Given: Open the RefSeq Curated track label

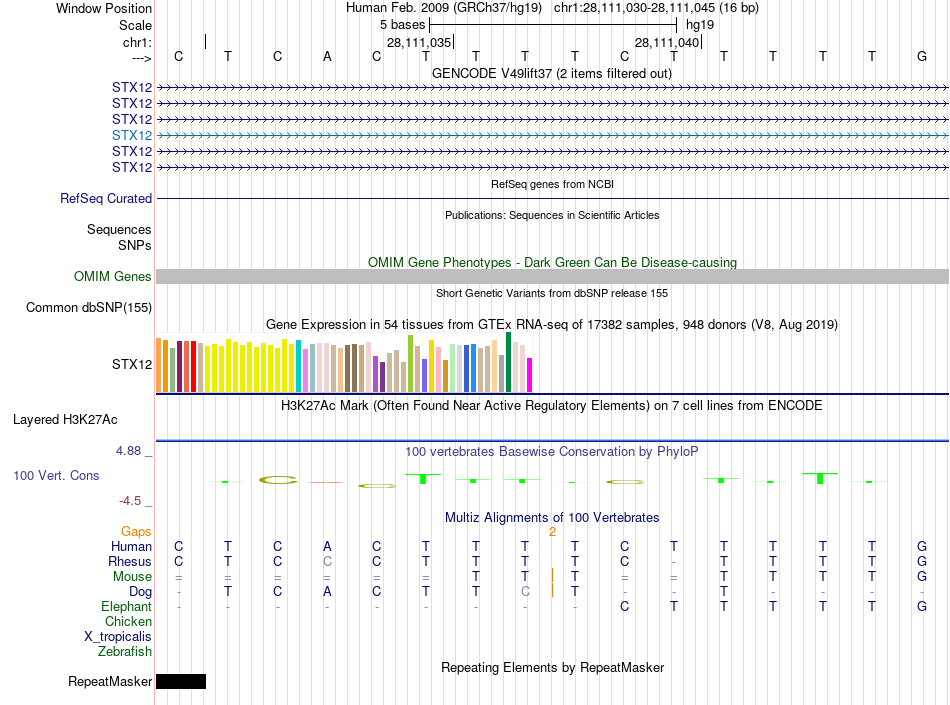Looking at the screenshot, I should click(105, 198).
